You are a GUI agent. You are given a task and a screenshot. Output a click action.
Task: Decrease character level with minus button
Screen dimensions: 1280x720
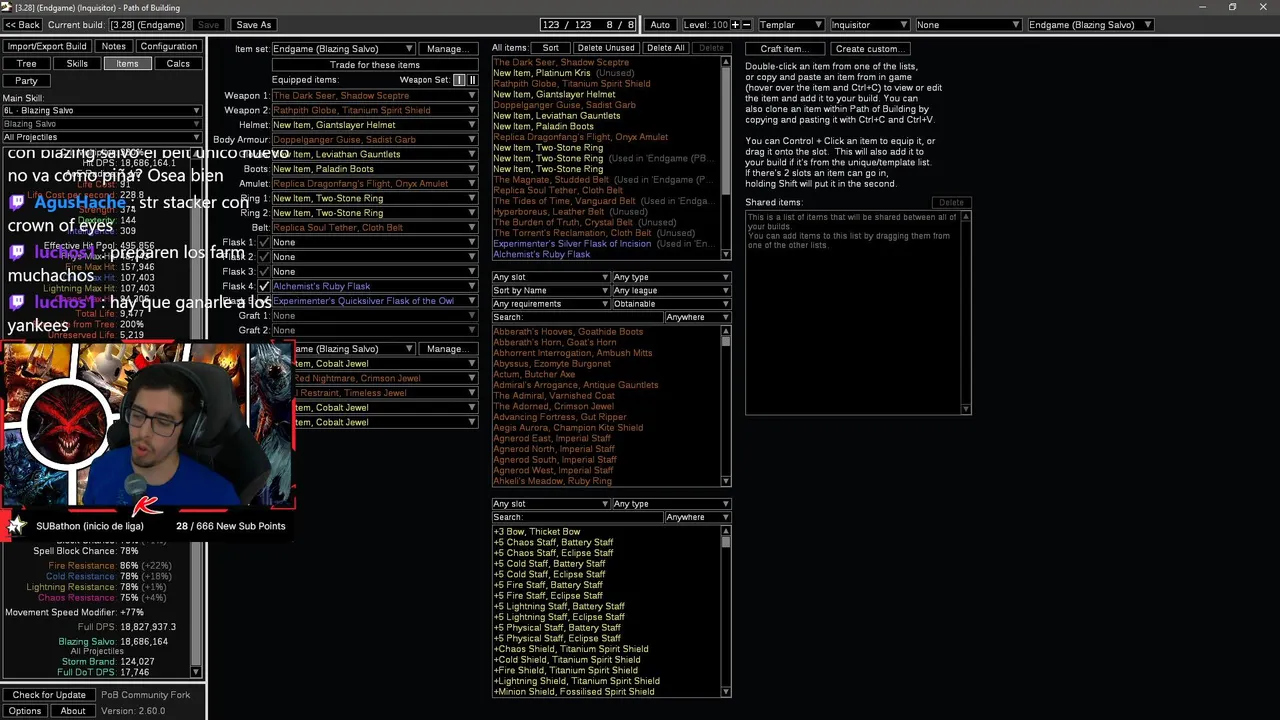[x=746, y=25]
